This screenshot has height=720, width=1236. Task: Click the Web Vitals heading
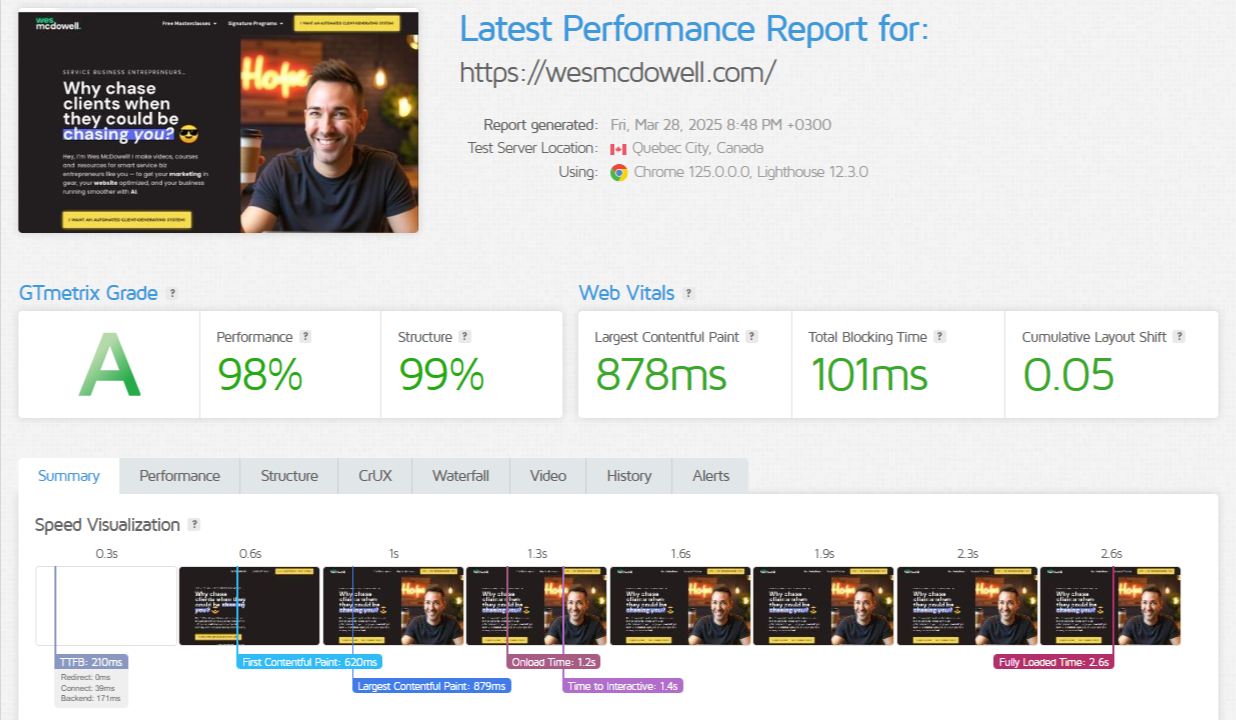pos(627,293)
